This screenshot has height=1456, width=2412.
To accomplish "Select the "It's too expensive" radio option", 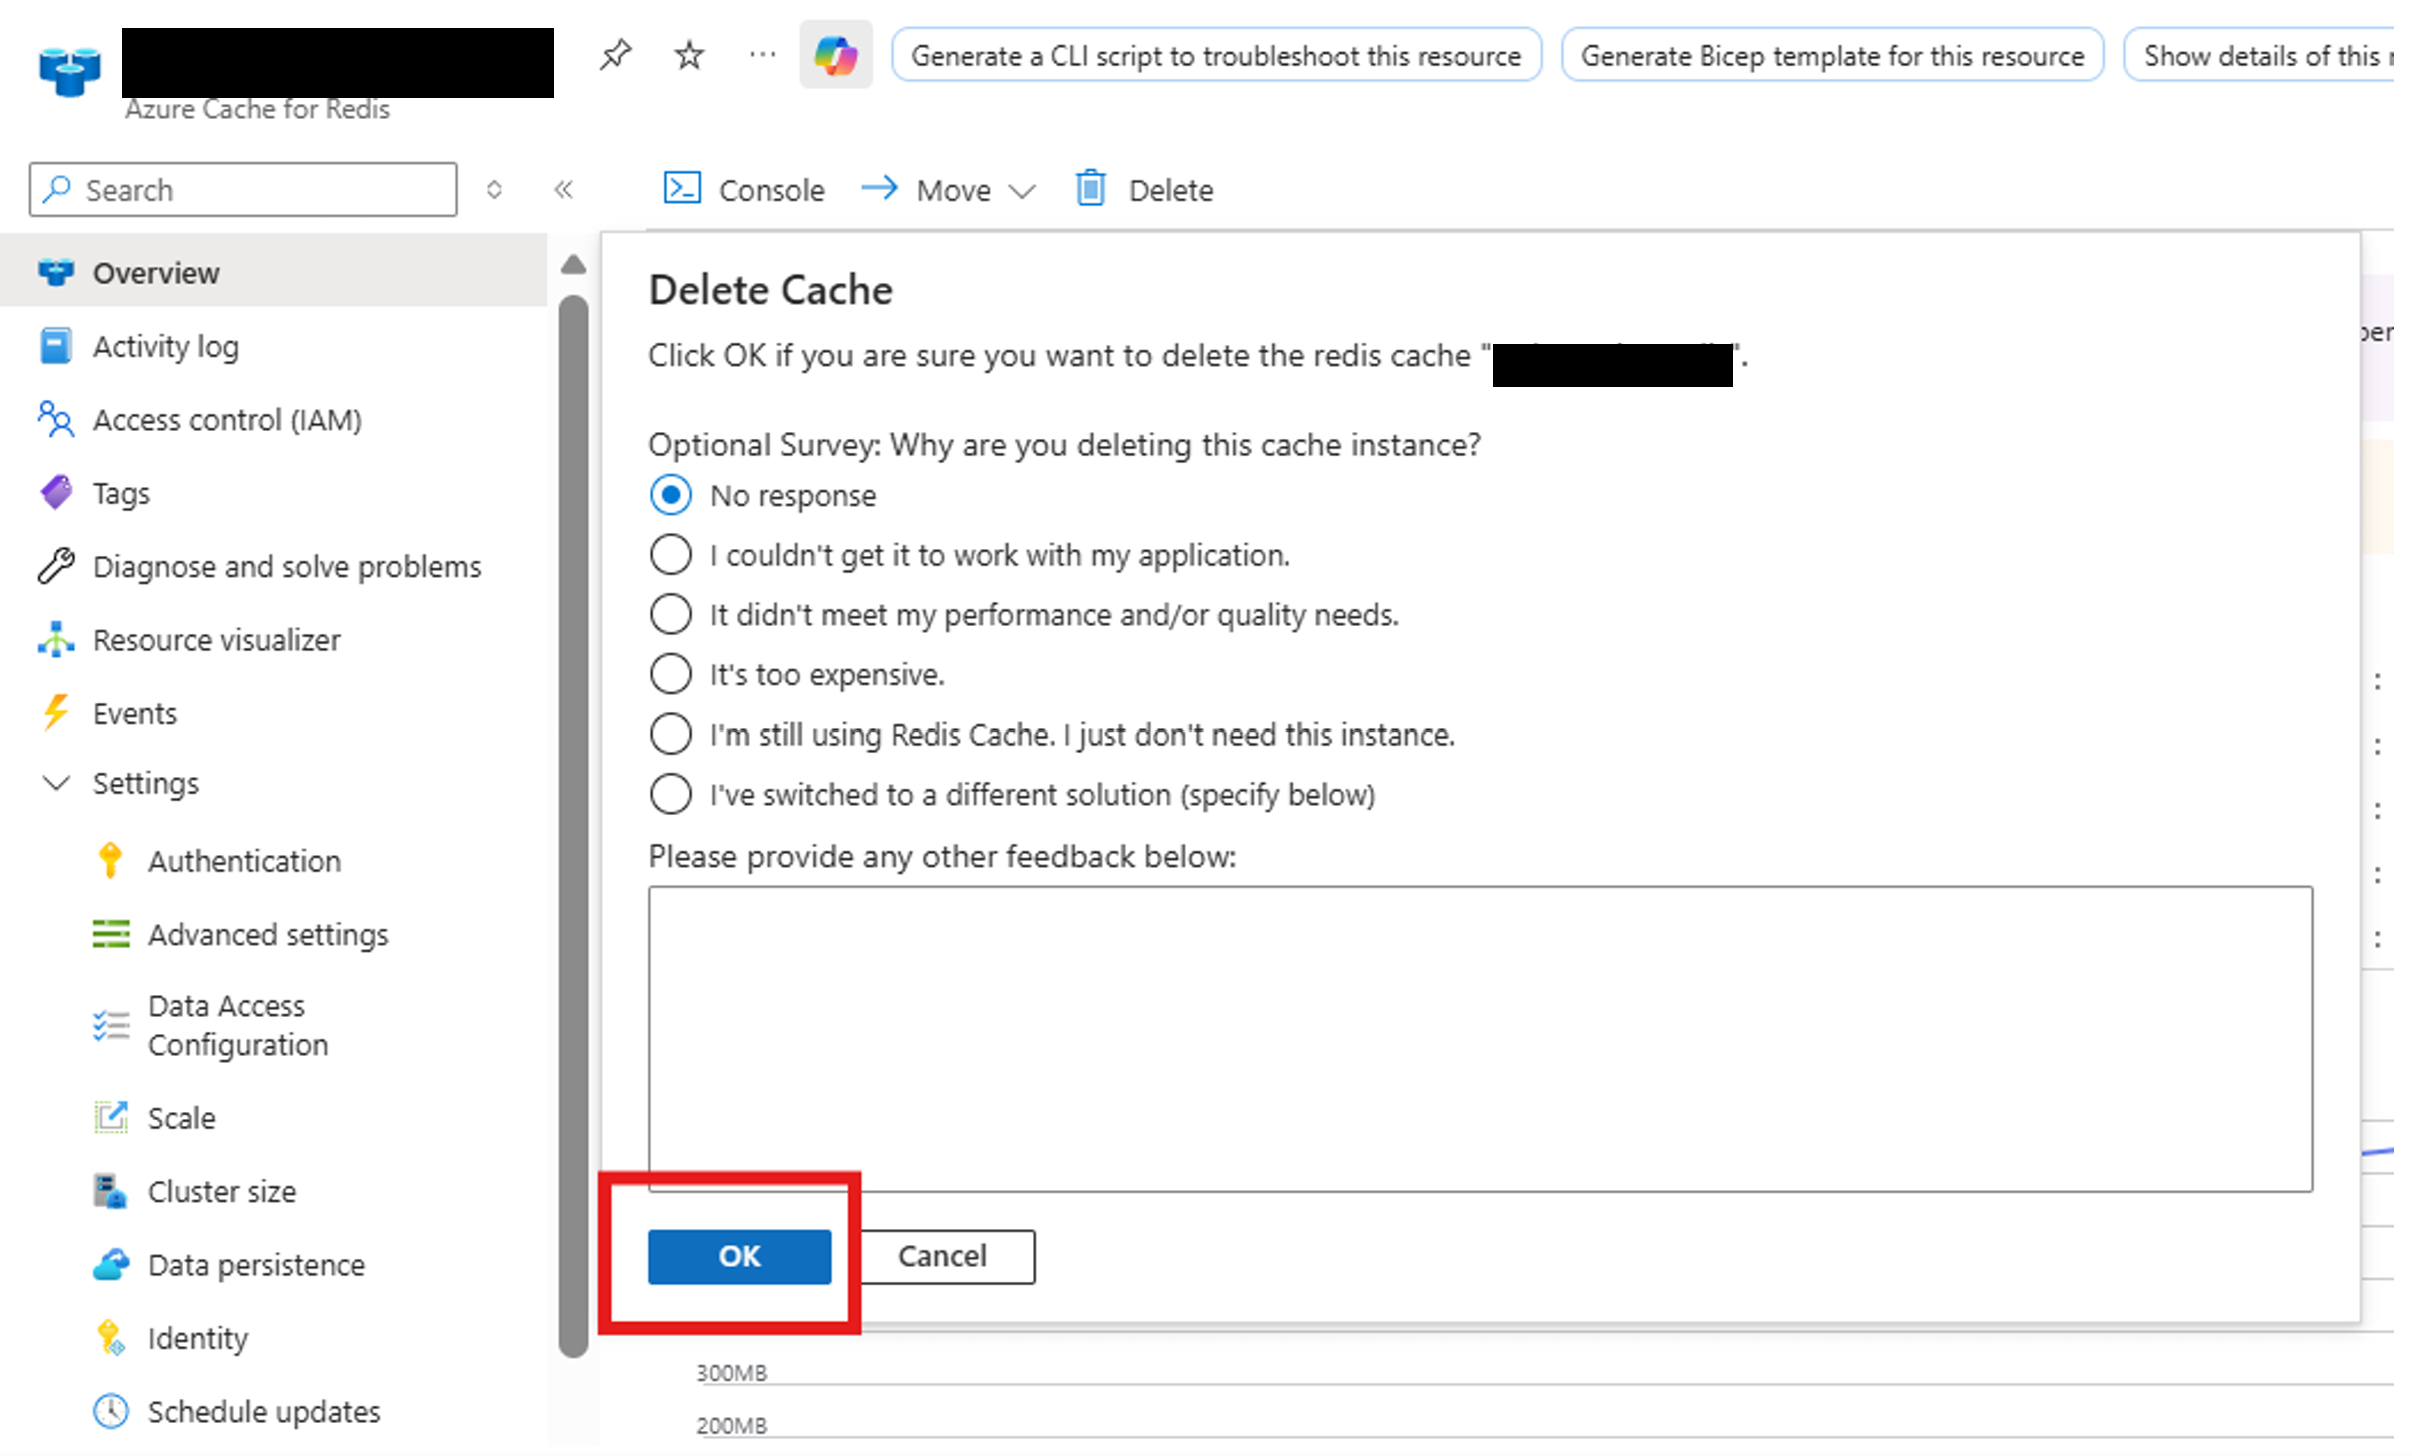I will click(x=670, y=674).
